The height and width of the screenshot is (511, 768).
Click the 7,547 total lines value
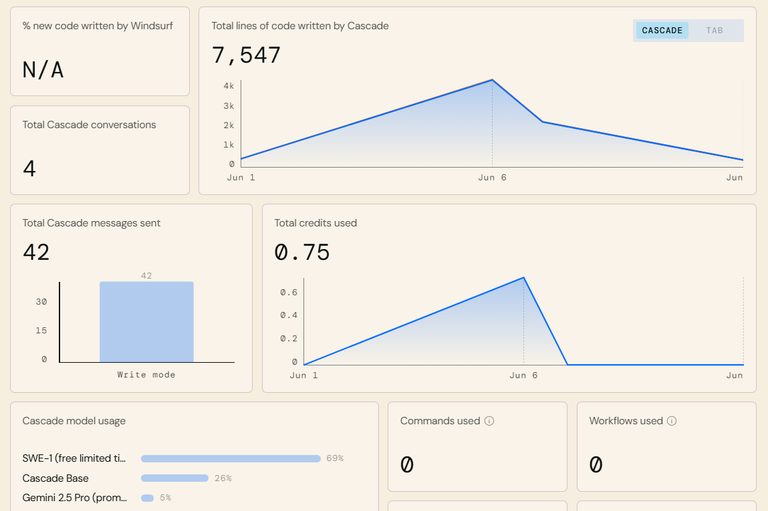coord(246,55)
